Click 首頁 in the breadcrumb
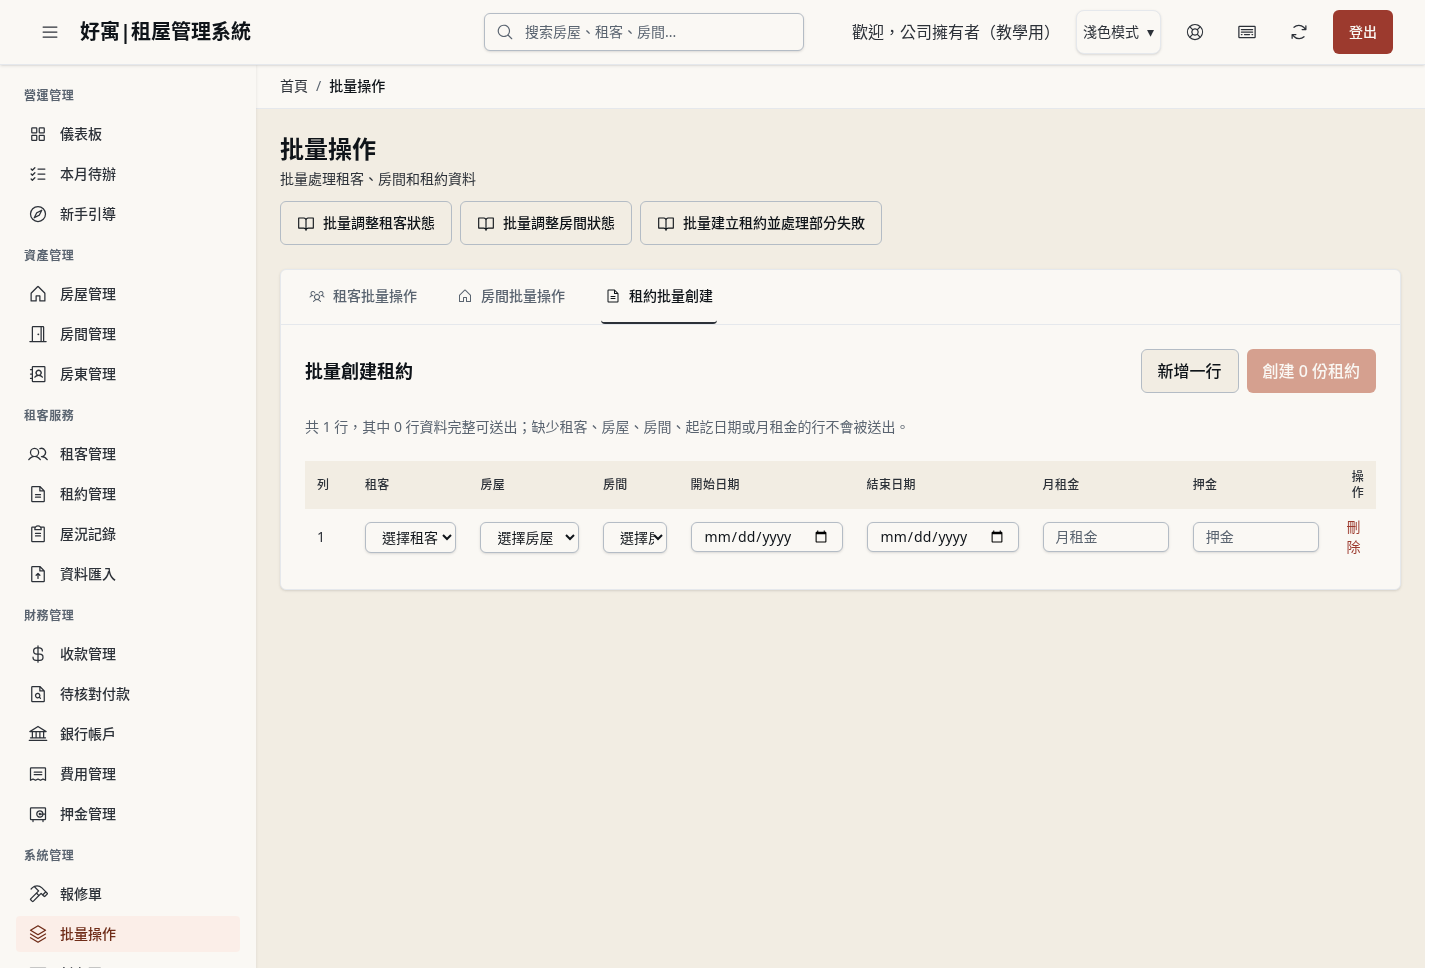Screen dimensions: 1440x968 click(294, 86)
